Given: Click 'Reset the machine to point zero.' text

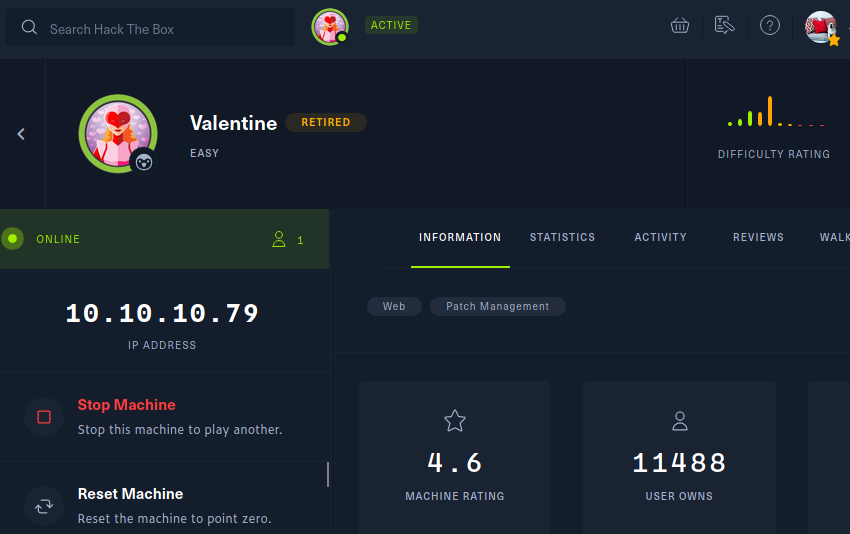Looking at the screenshot, I should [x=175, y=518].
